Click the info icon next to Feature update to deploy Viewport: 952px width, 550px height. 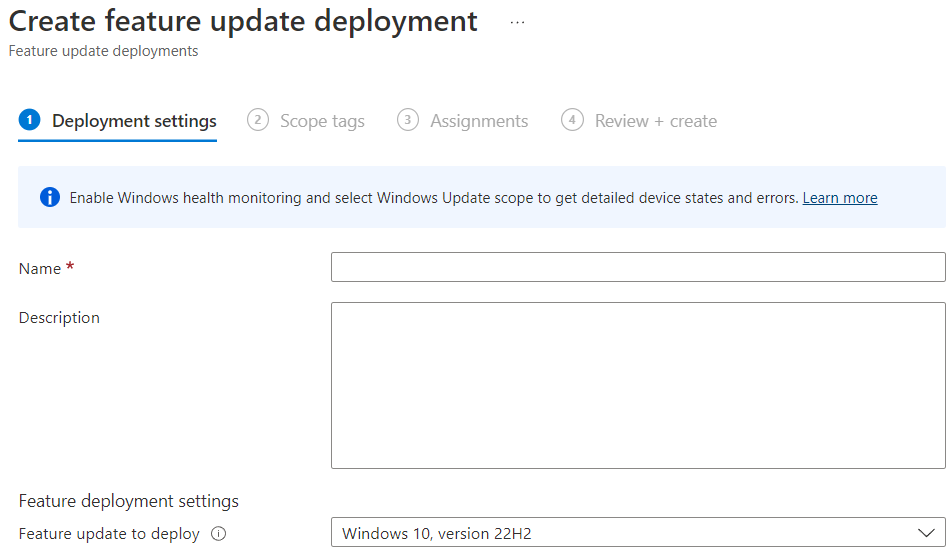pos(219,534)
